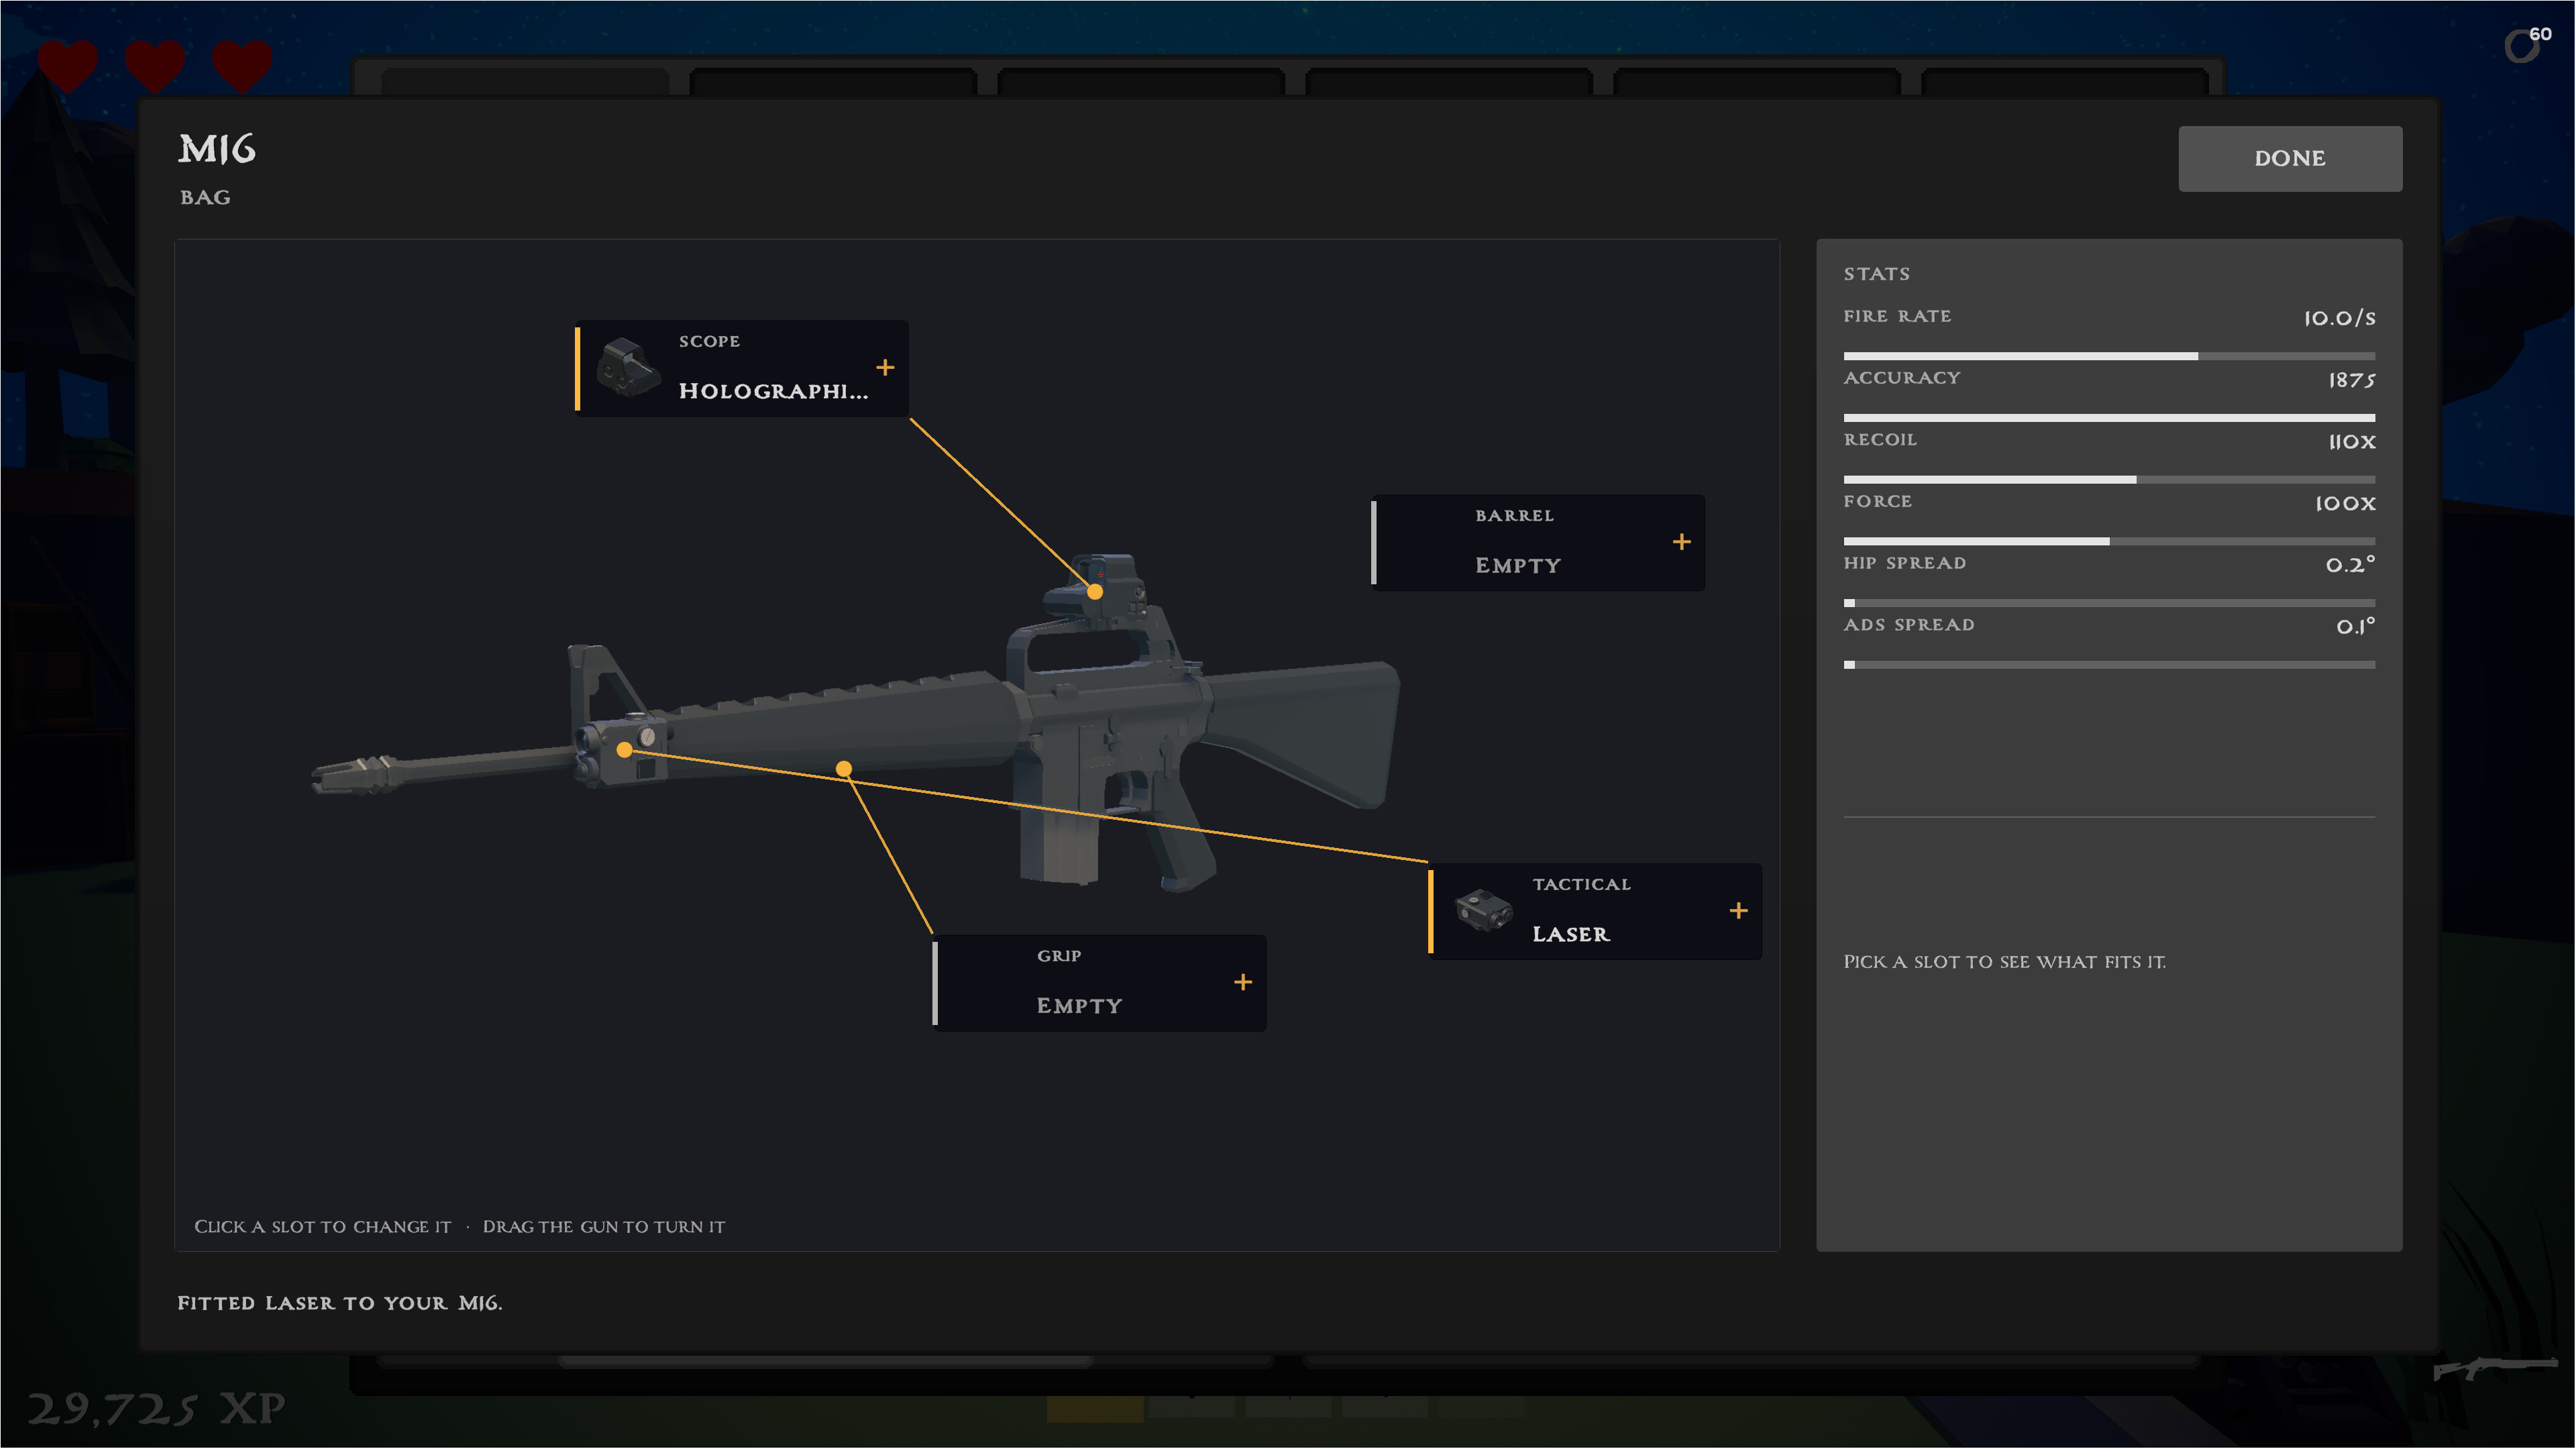Click the plus icon on Scope slot
The image size is (2576, 1449).
point(885,368)
